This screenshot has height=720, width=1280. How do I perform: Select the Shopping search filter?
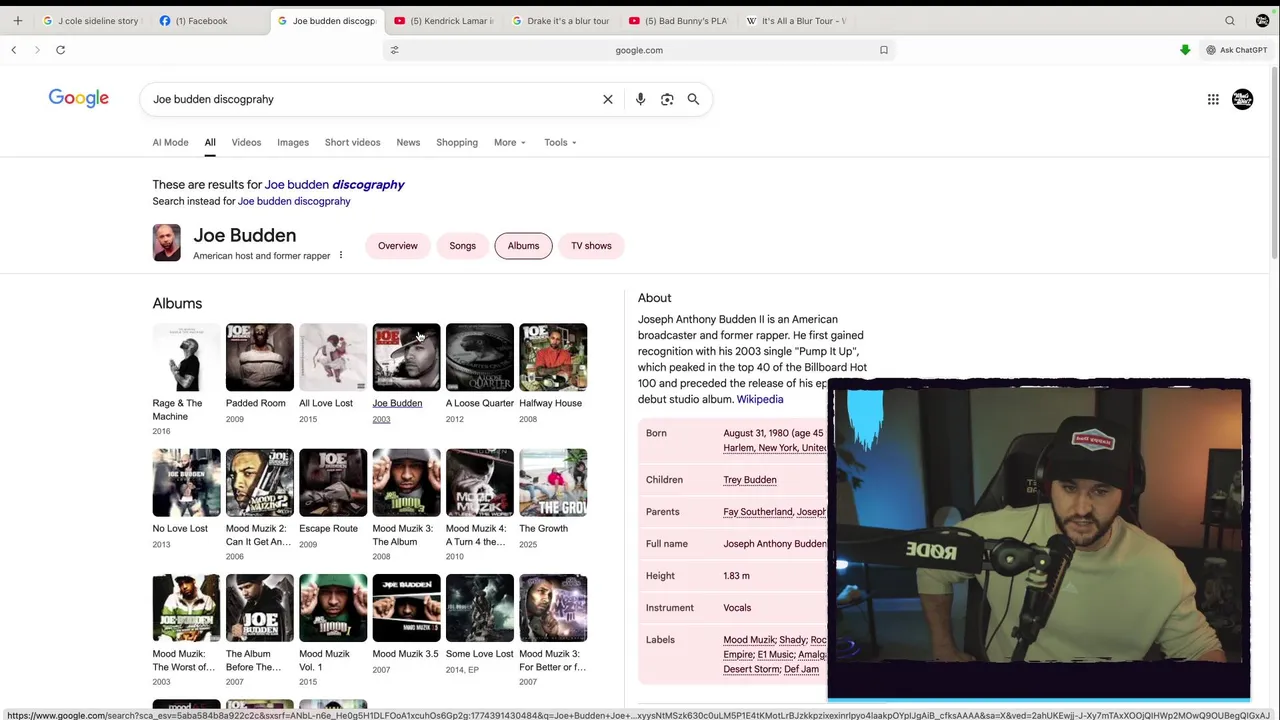[x=457, y=142]
